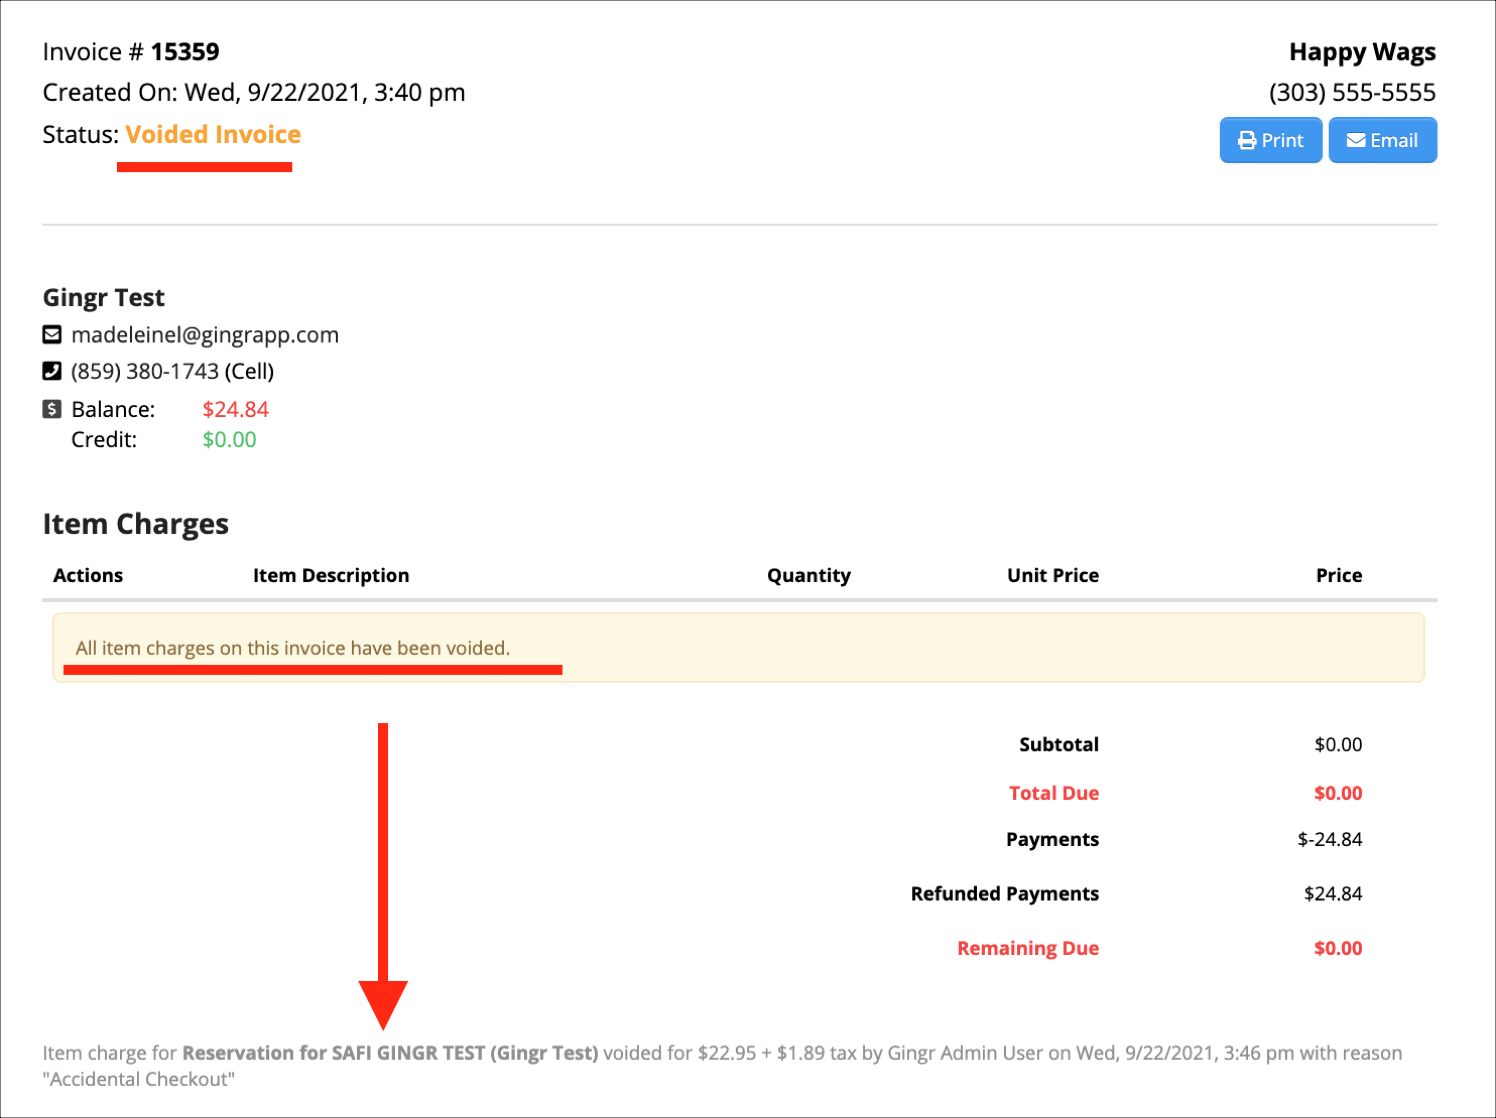Click the invoice number 15359
Screen dimensions: 1496x1118
click(x=185, y=52)
